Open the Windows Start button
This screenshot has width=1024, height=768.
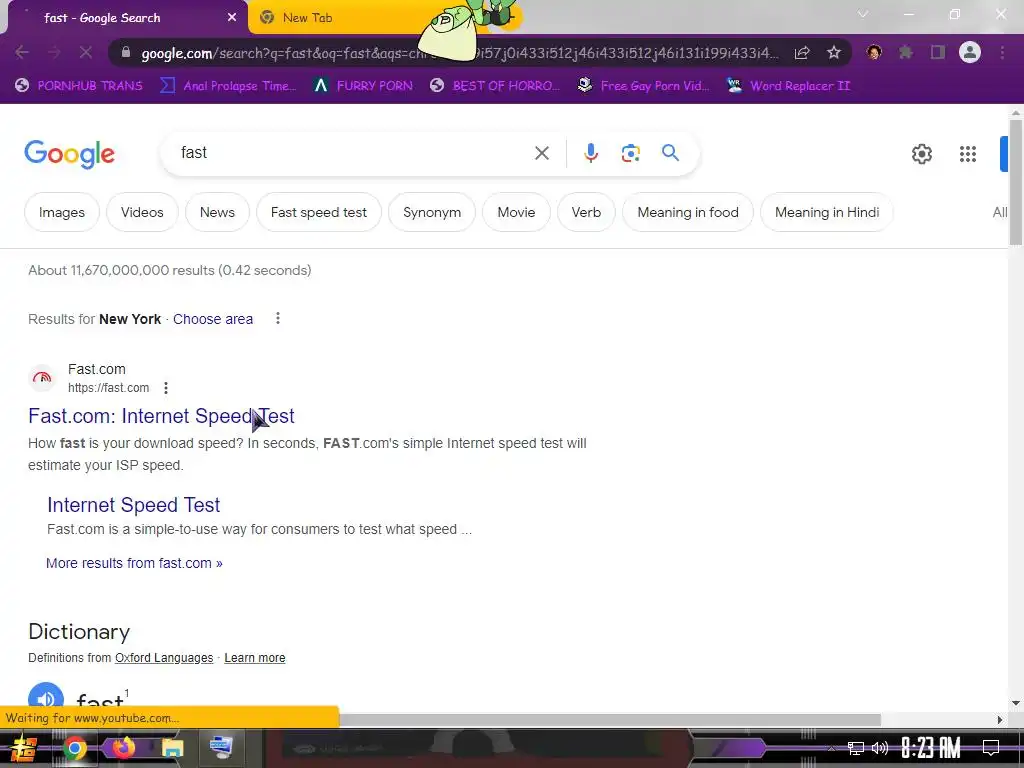(24, 748)
